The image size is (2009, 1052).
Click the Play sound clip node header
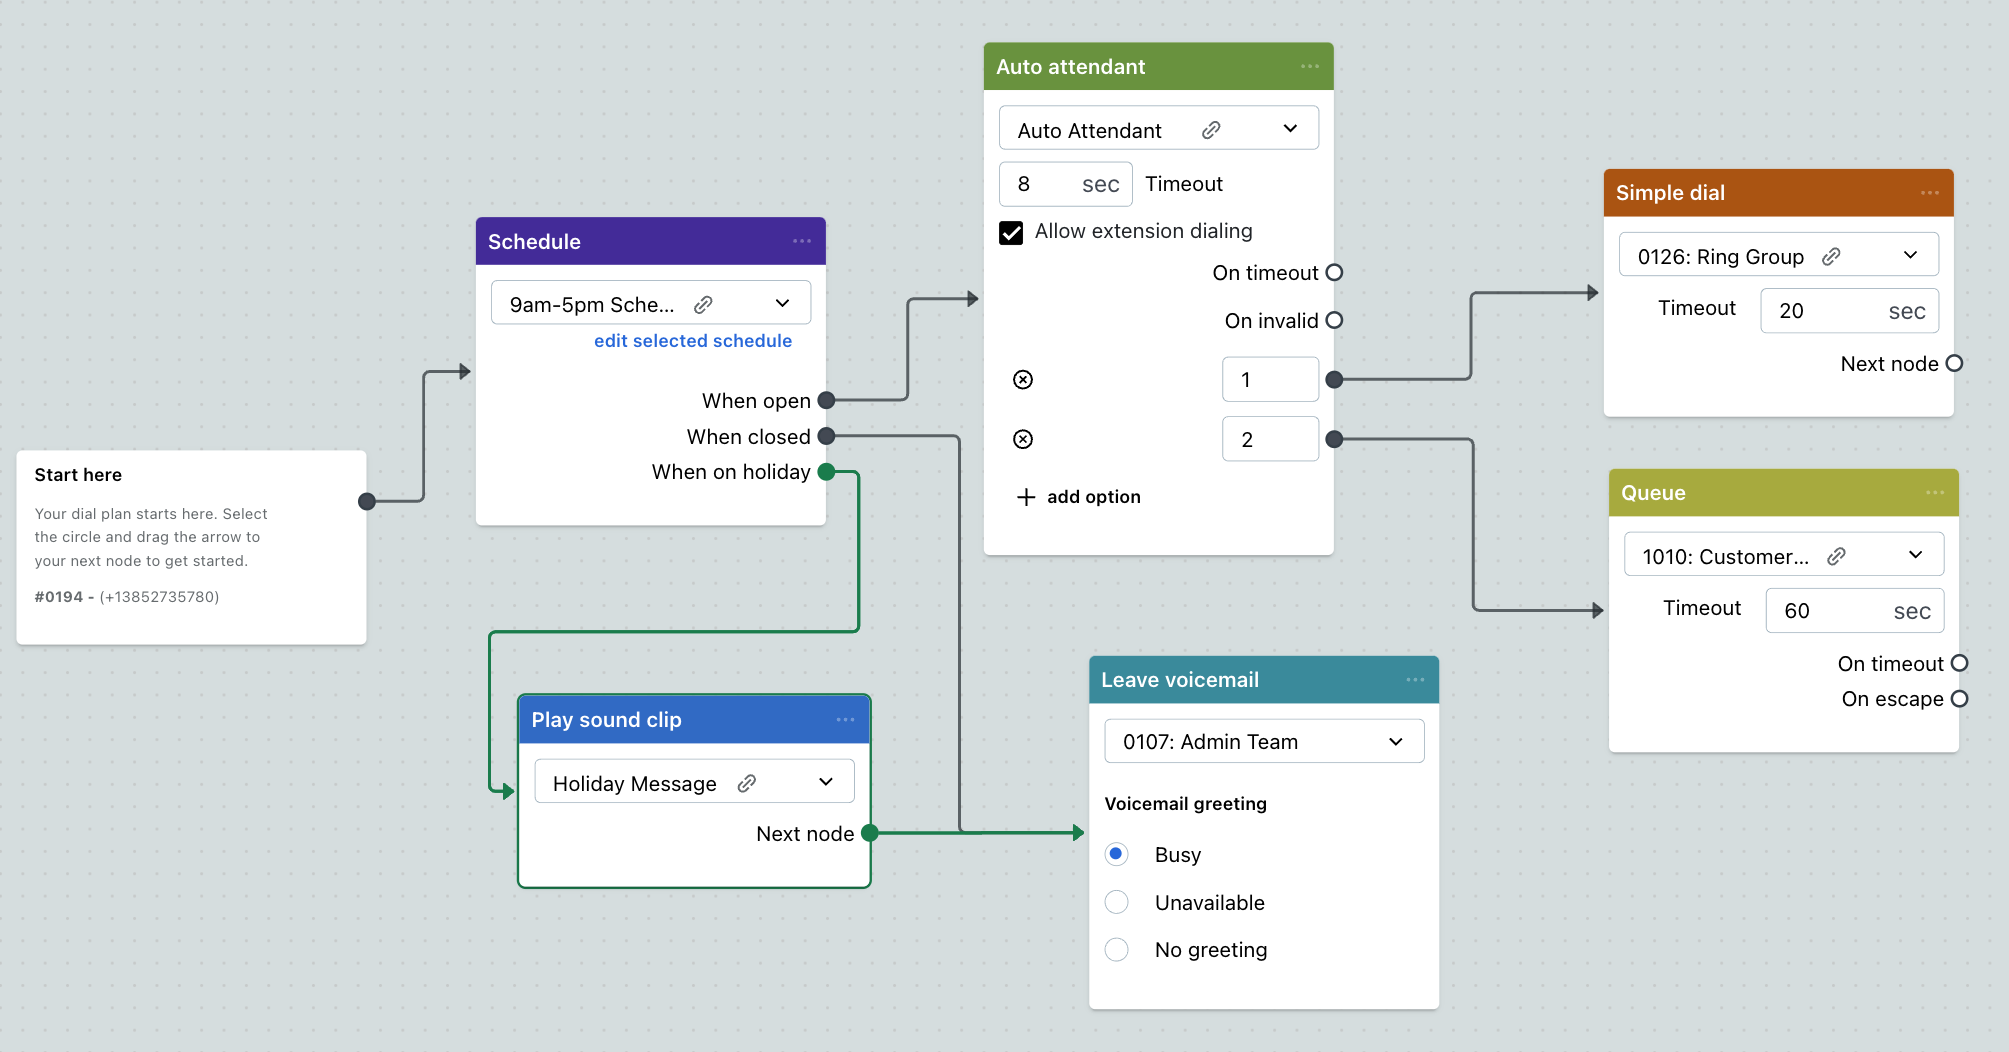pos(680,720)
